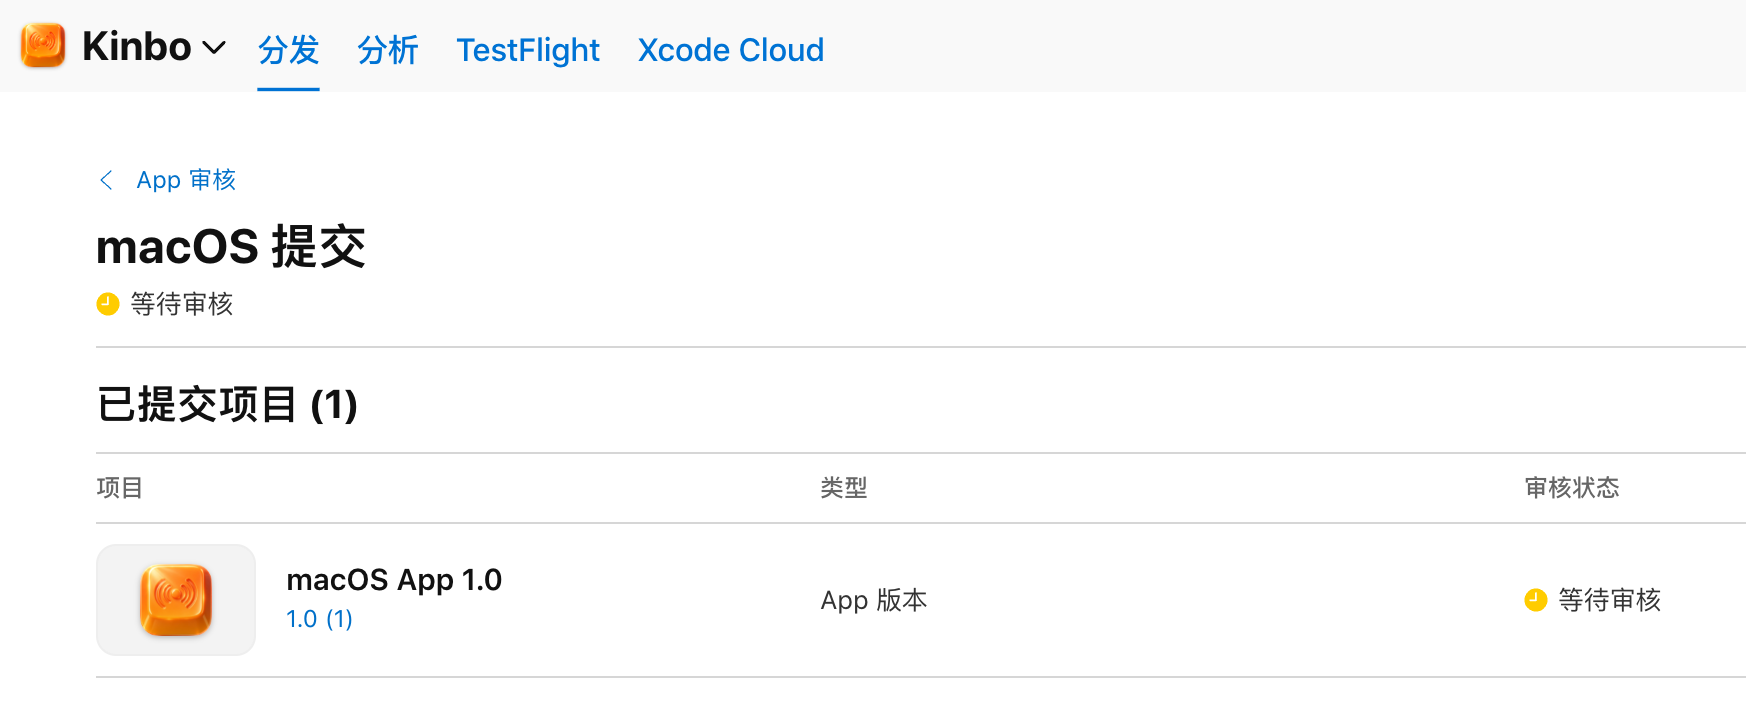Viewport: 1746px width, 714px height.
Task: Navigate back using the App 审核 link
Action: (x=186, y=180)
